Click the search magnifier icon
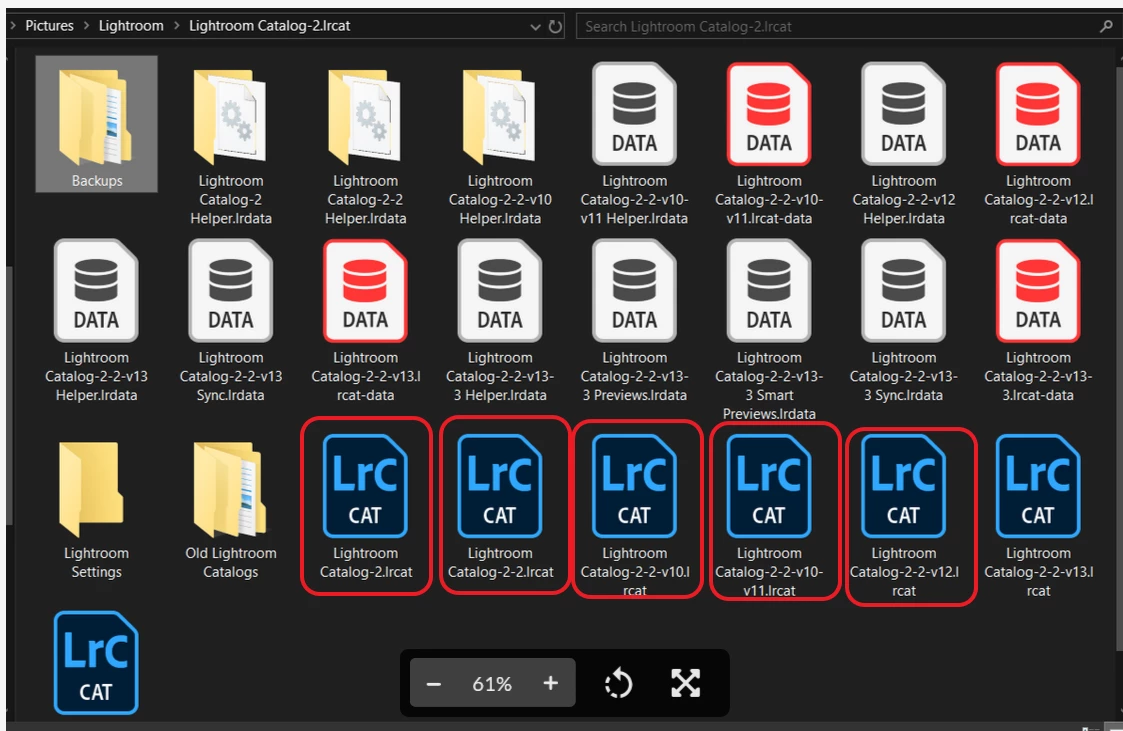This screenshot has height=731, width=1123. pos(1107,26)
